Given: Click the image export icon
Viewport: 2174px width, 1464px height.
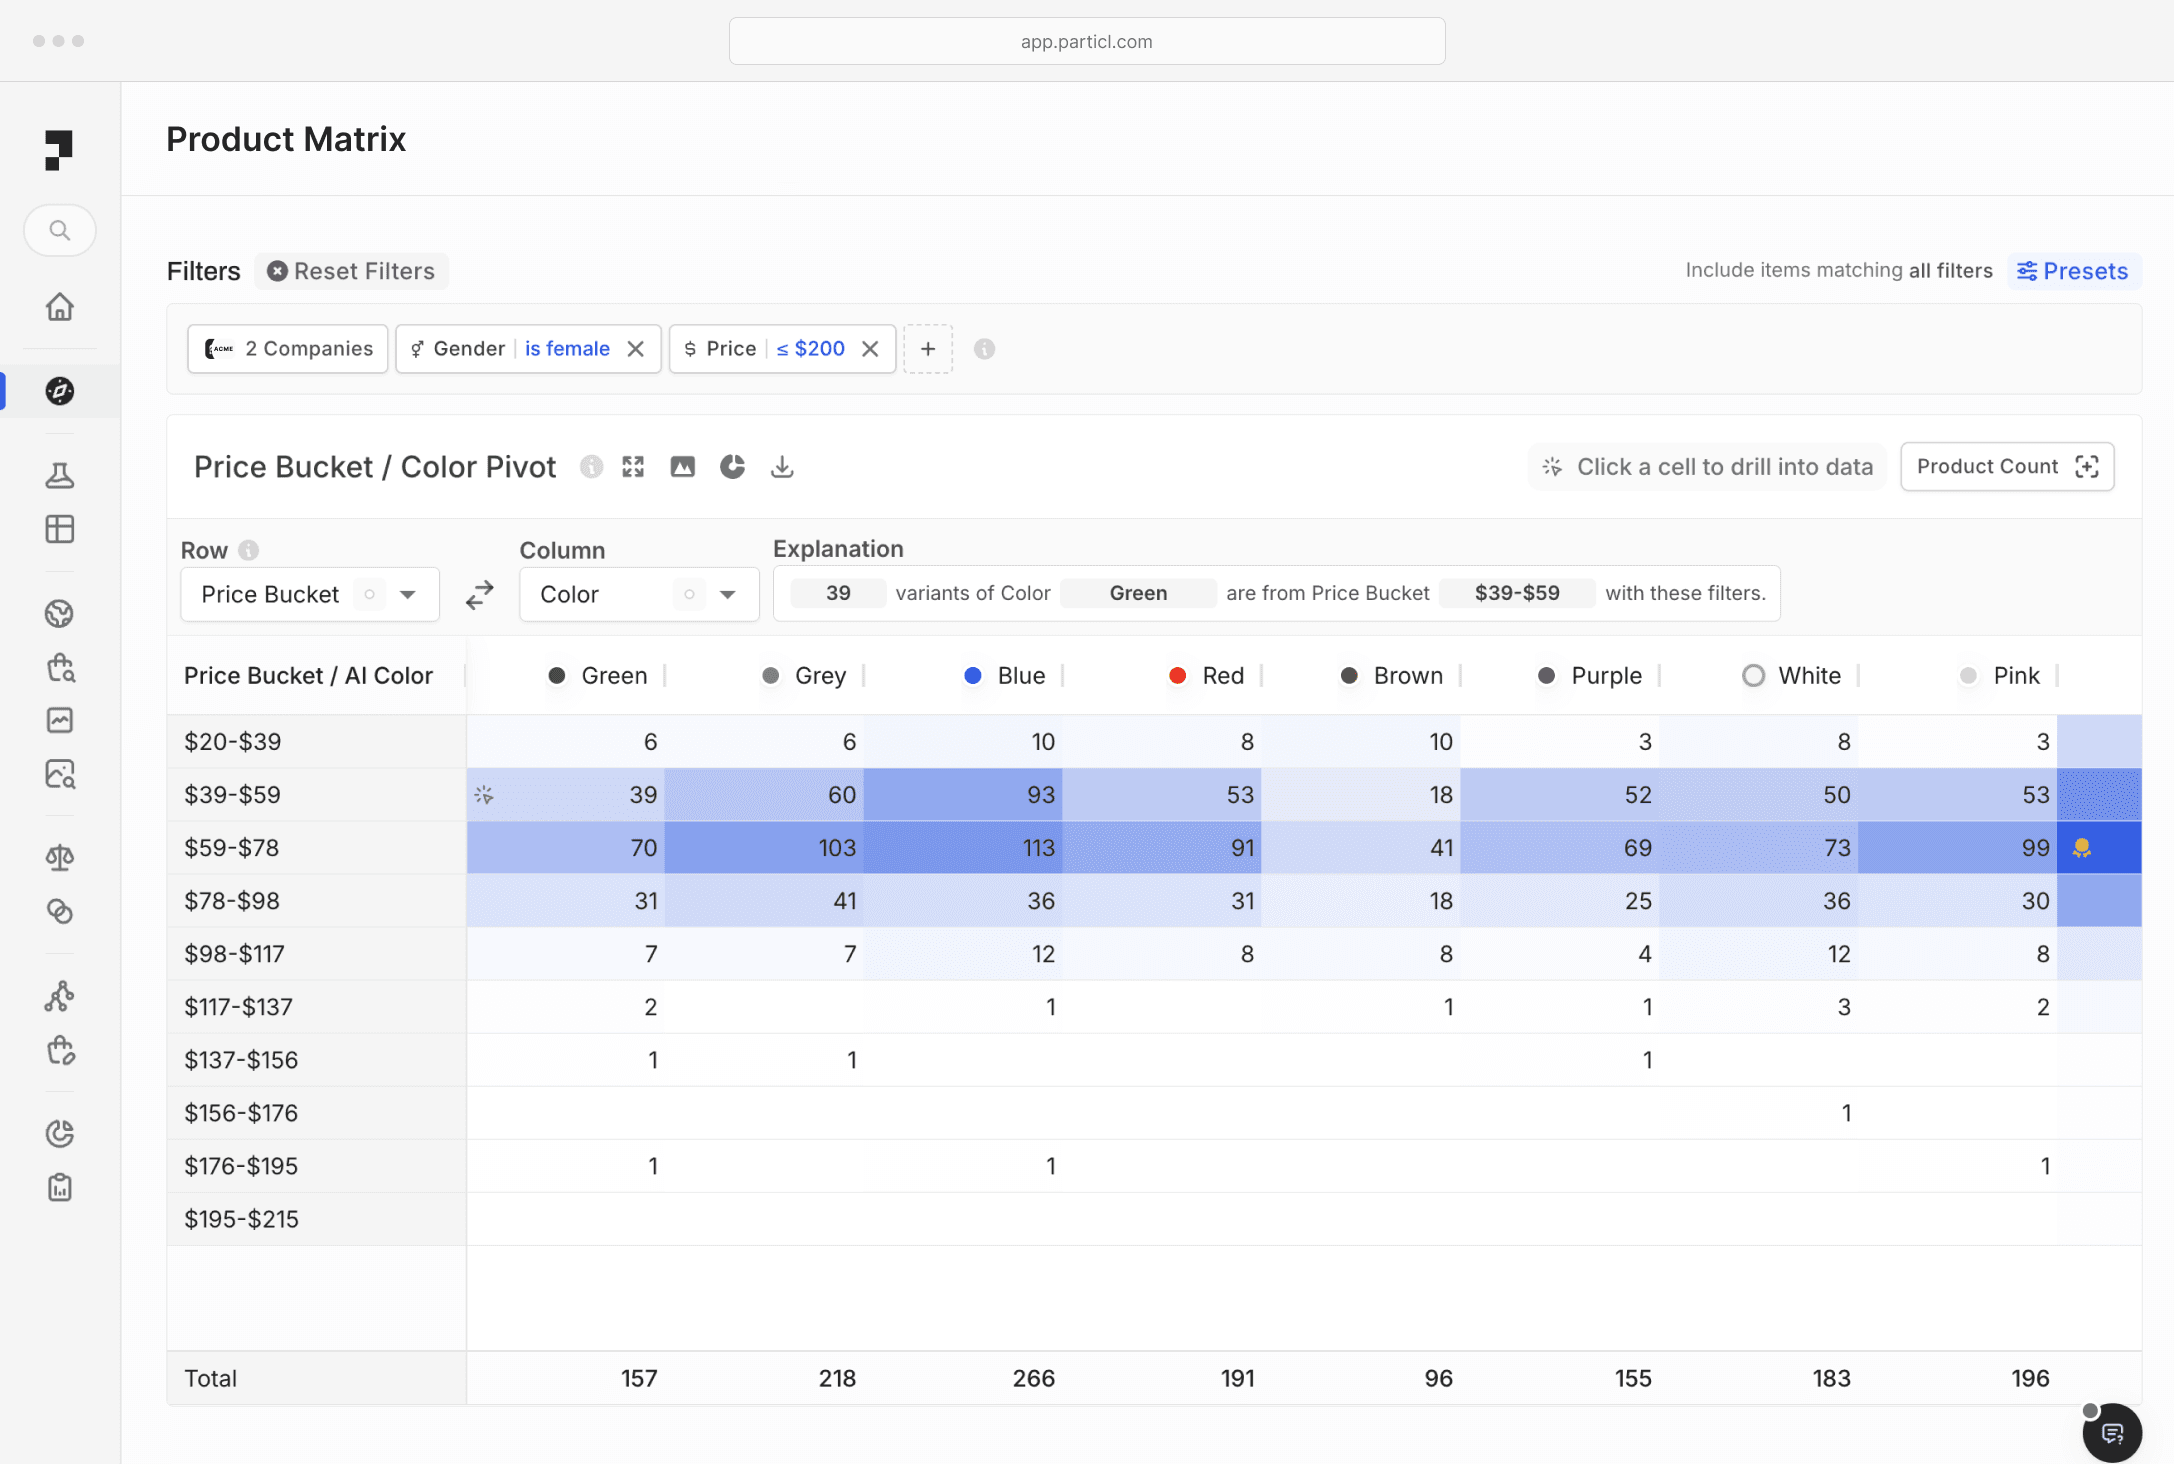Looking at the screenshot, I should pos(682,467).
